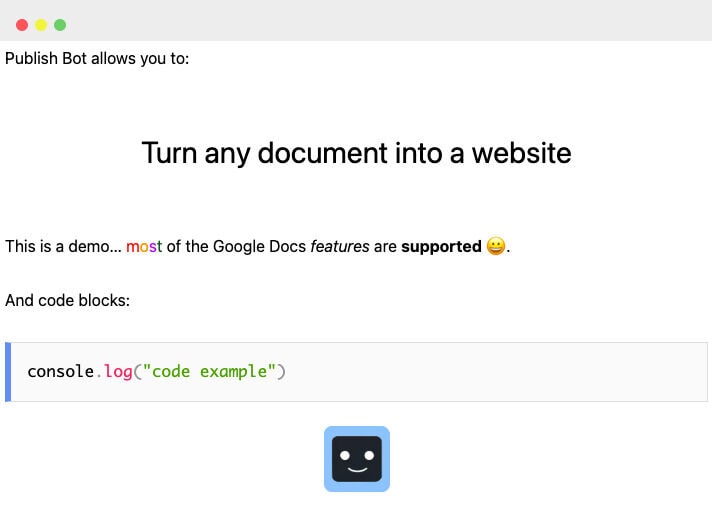Click the "Google Docs" text
712x518 pixels.
[x=259, y=246]
